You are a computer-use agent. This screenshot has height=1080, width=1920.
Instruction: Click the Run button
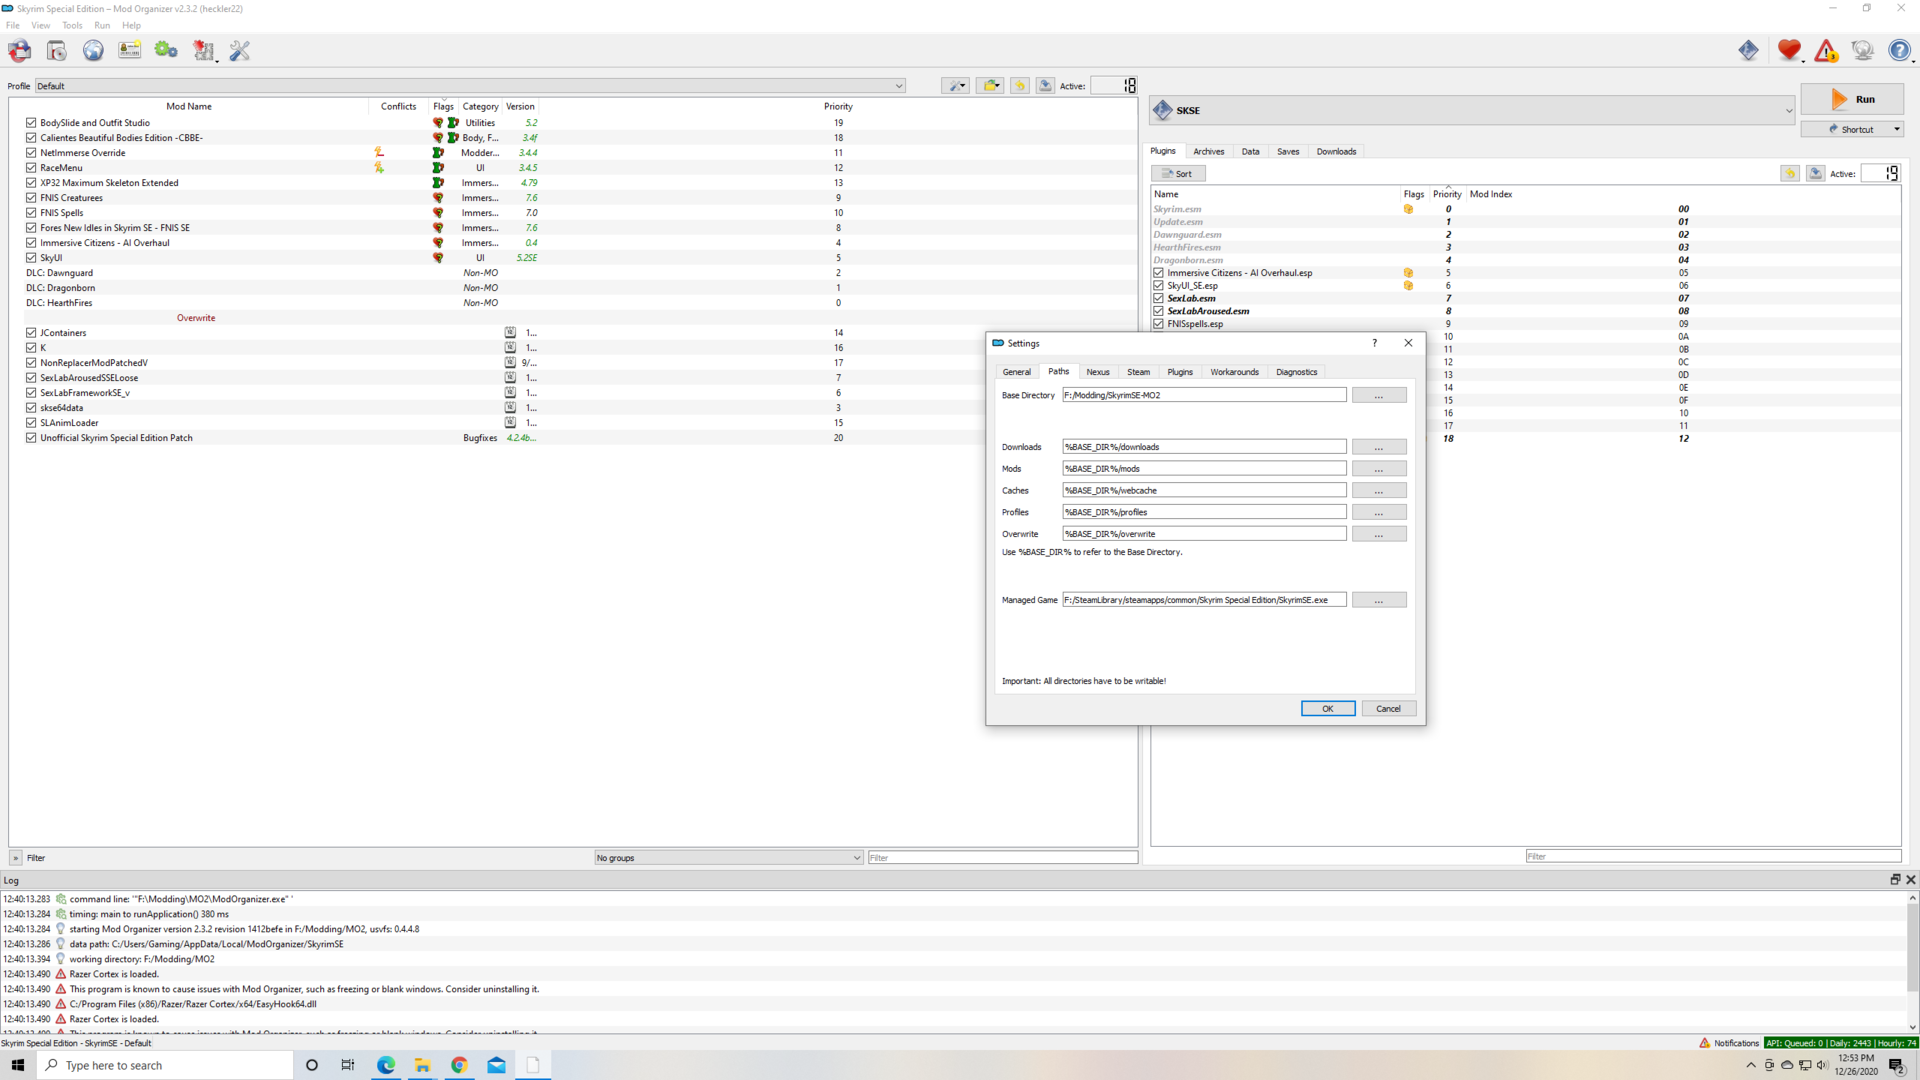(x=1852, y=100)
